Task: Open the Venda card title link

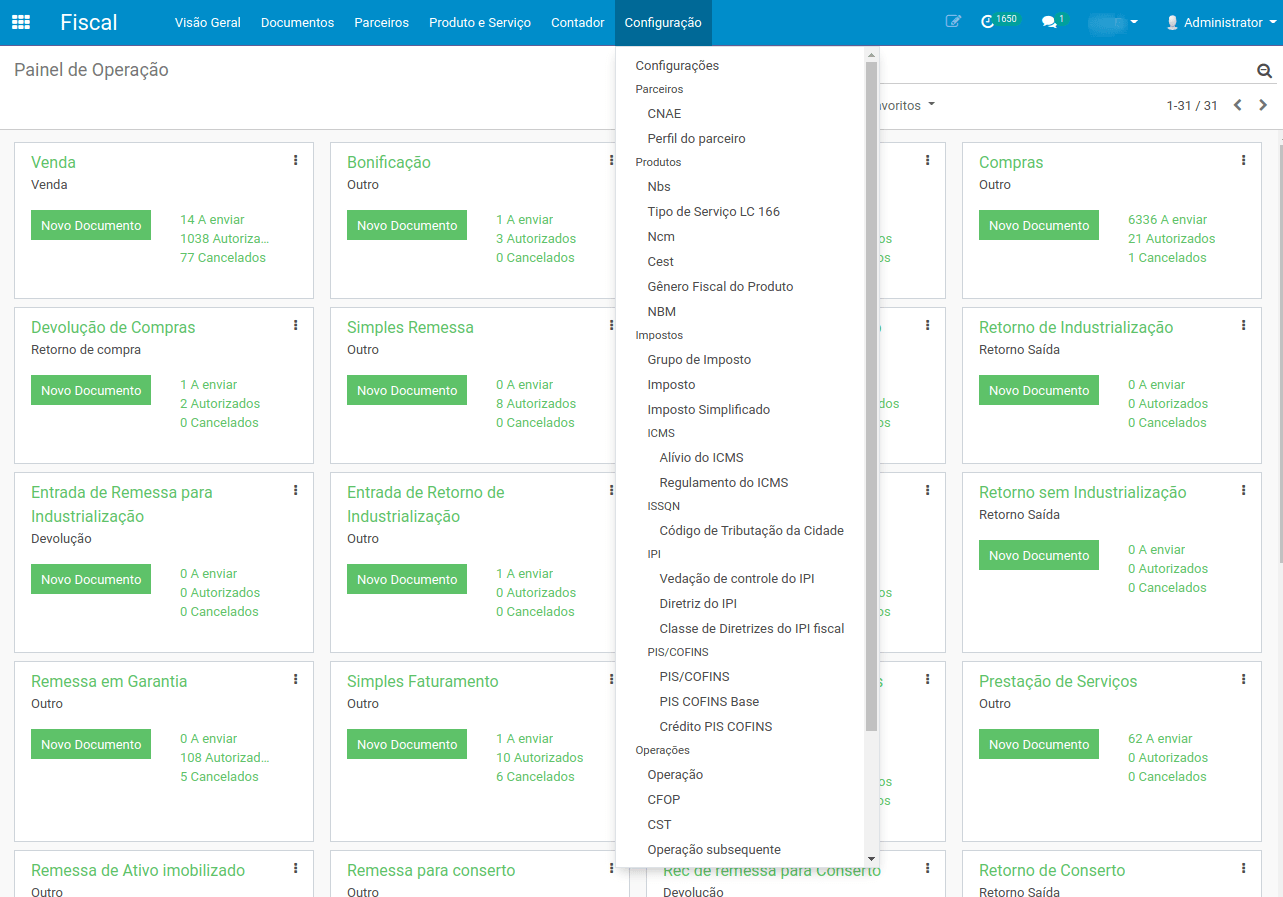Action: pos(53,162)
